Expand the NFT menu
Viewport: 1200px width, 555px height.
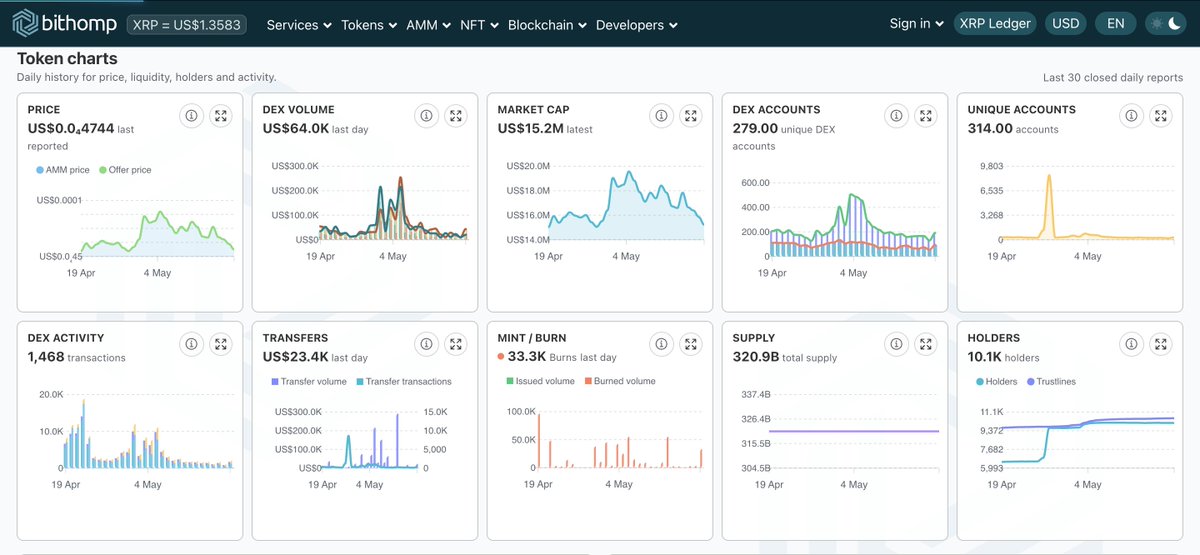tap(480, 24)
